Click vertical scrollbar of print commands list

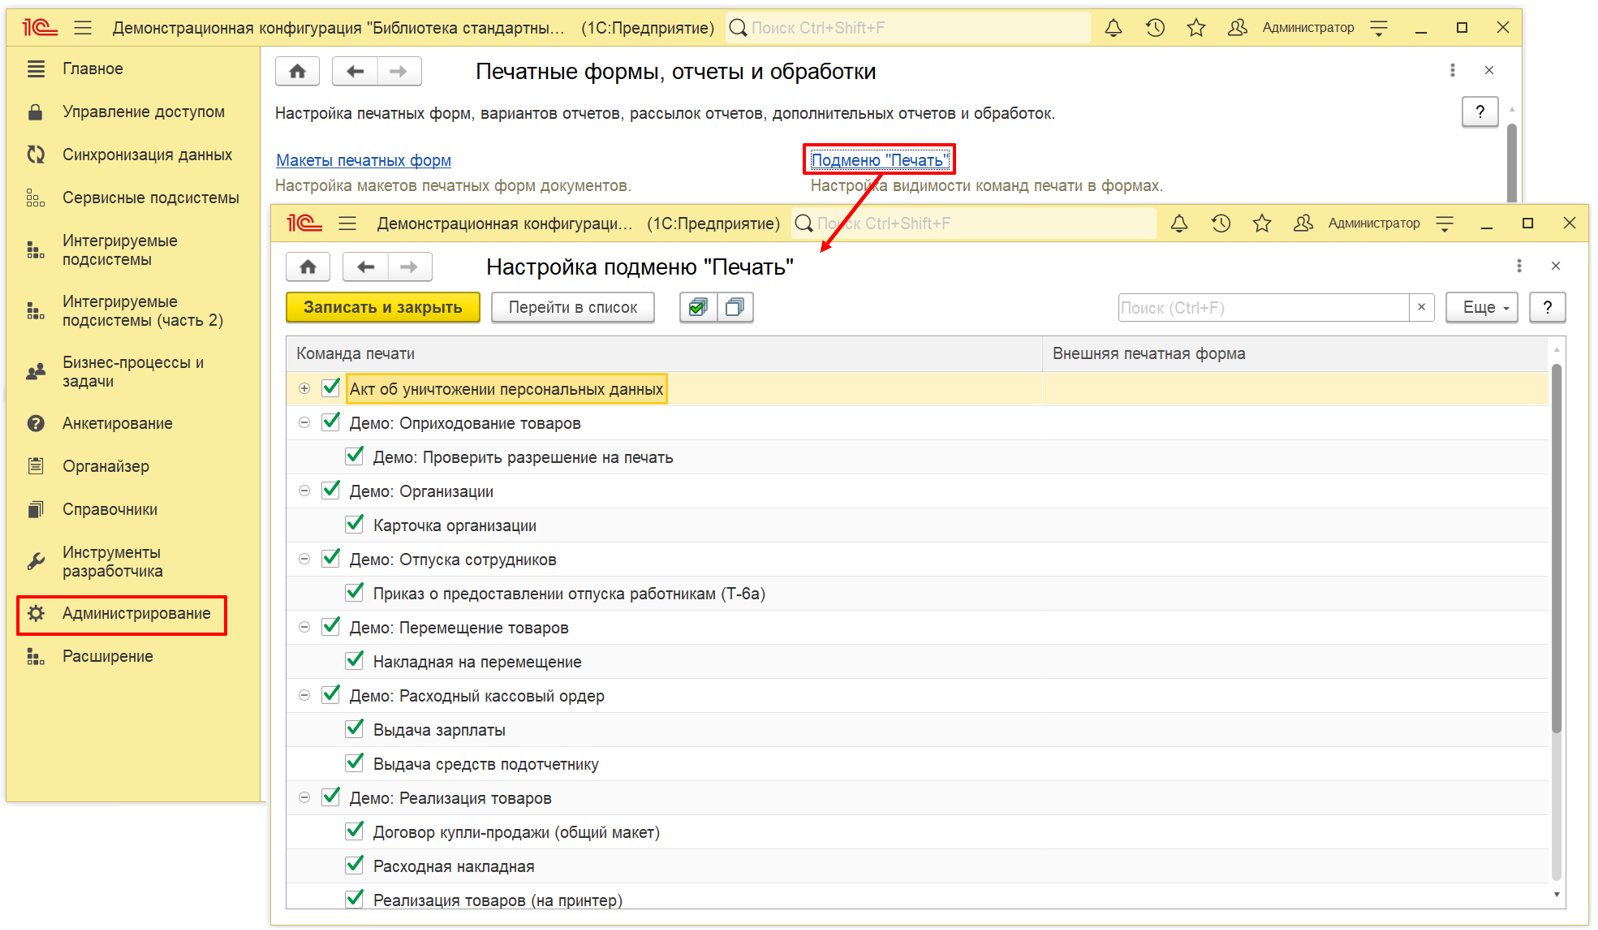pyautogui.click(x=1556, y=548)
